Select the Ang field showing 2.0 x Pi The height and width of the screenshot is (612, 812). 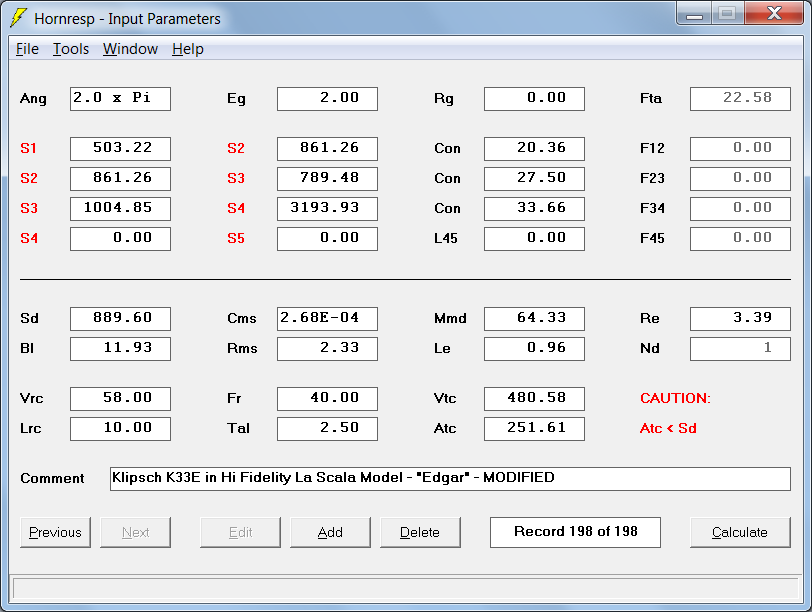pos(120,98)
